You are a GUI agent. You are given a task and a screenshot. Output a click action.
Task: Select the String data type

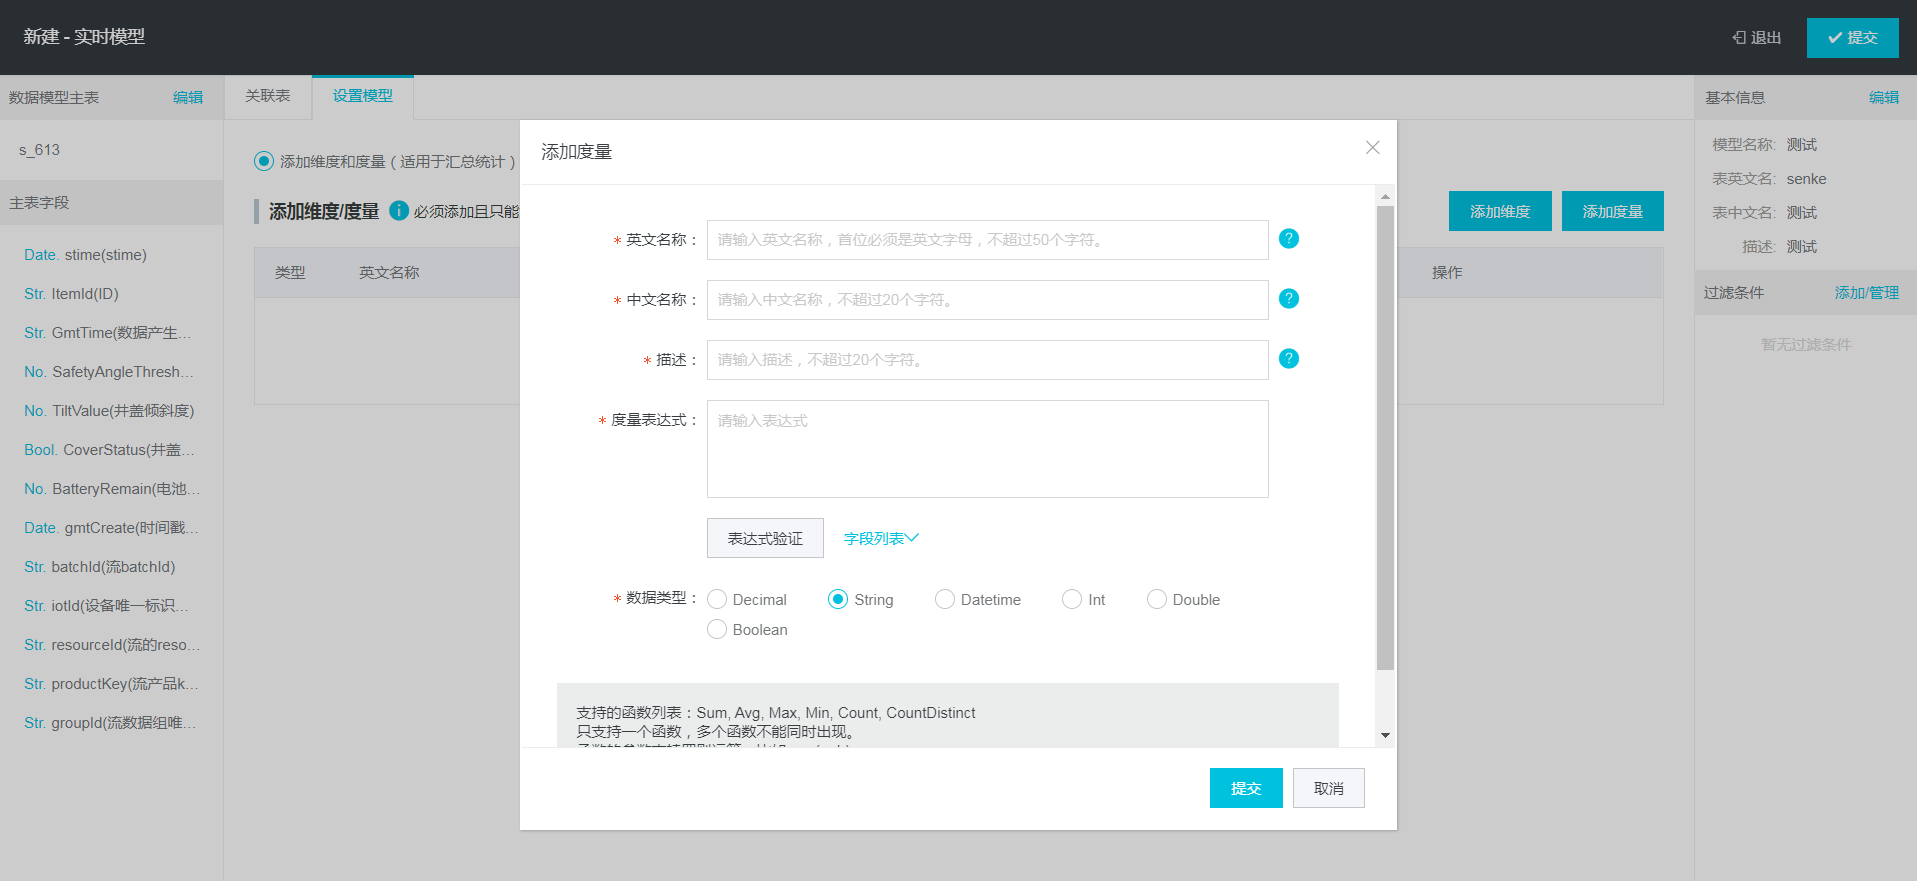(x=838, y=600)
